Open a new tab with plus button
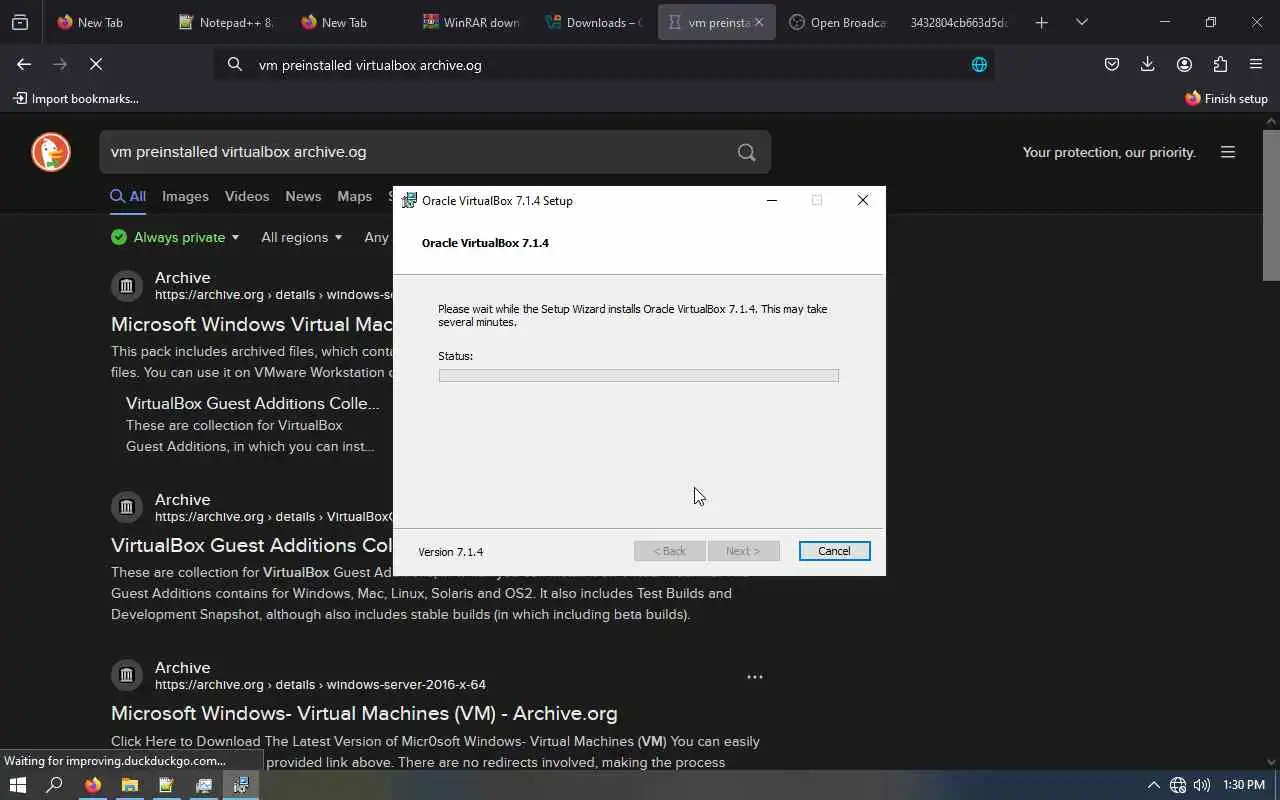The width and height of the screenshot is (1280, 800). pos(1041,22)
